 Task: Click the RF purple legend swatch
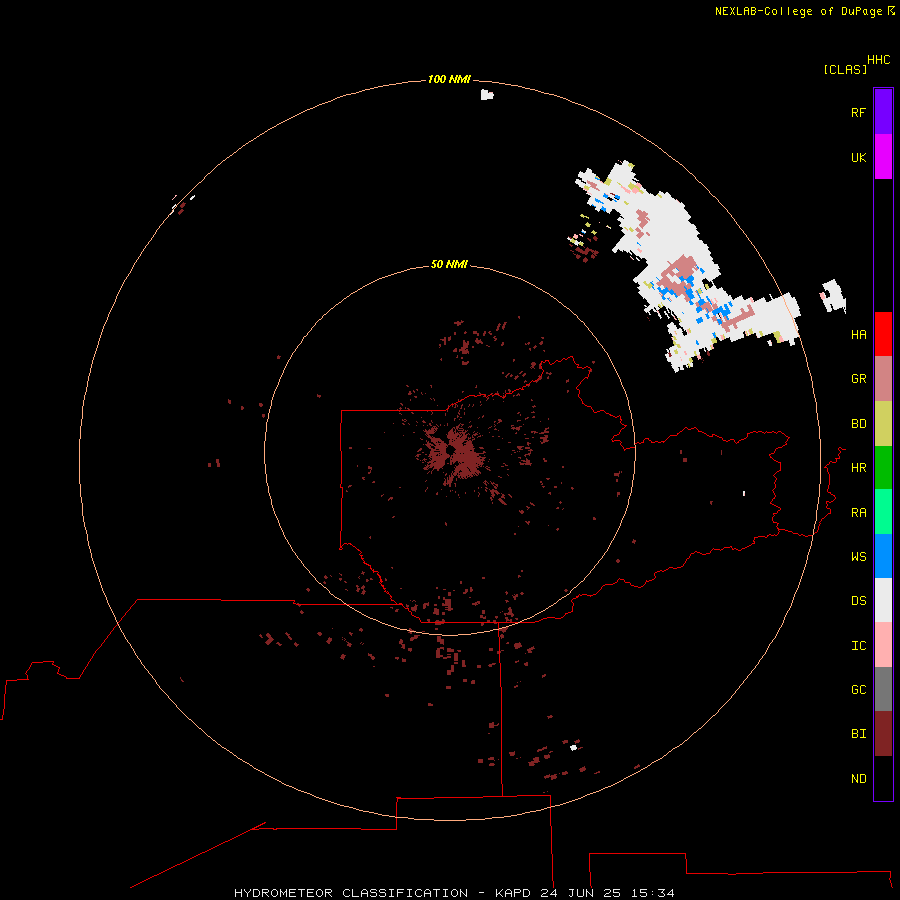883,112
